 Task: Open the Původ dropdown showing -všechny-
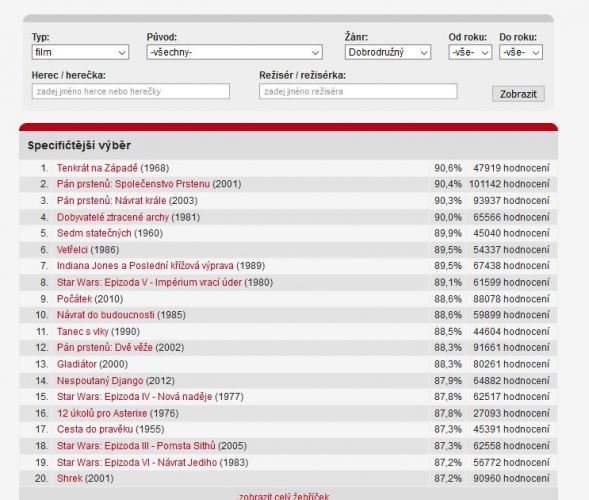[234, 52]
